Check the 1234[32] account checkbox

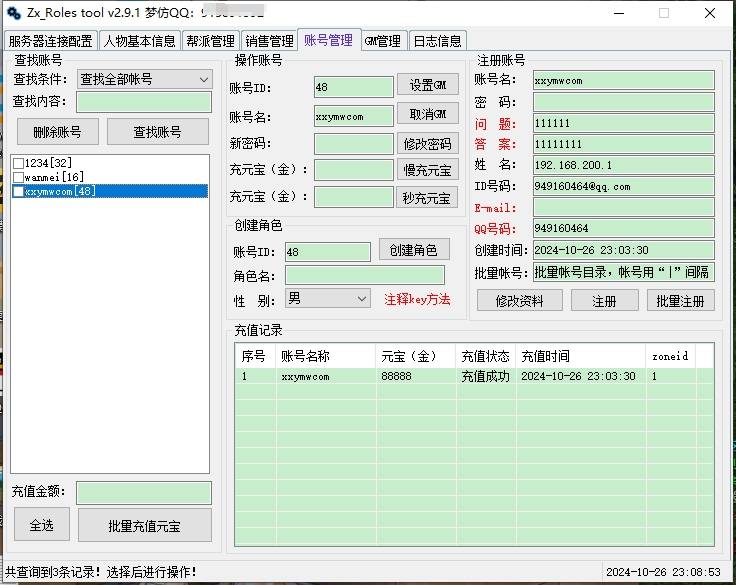pyautogui.click(x=18, y=163)
